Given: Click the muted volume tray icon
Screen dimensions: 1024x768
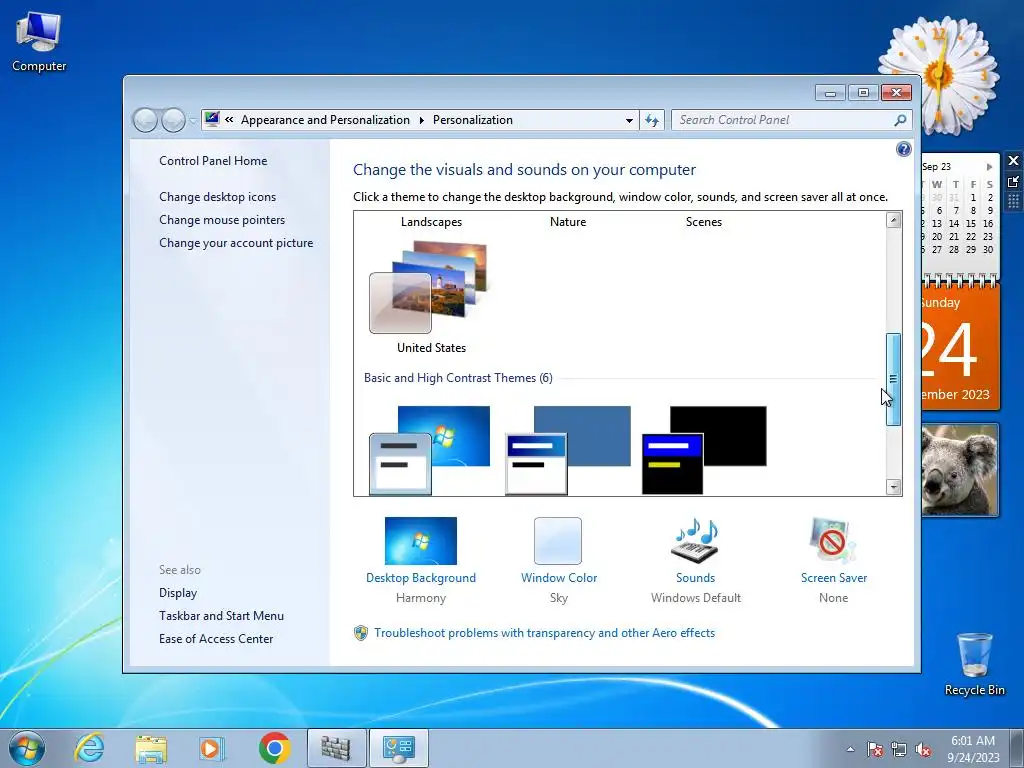Looking at the screenshot, I should click(923, 749).
